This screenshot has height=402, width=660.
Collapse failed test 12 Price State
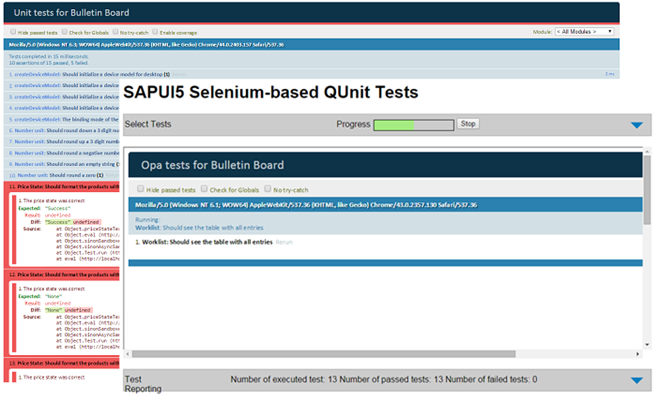tap(60, 274)
